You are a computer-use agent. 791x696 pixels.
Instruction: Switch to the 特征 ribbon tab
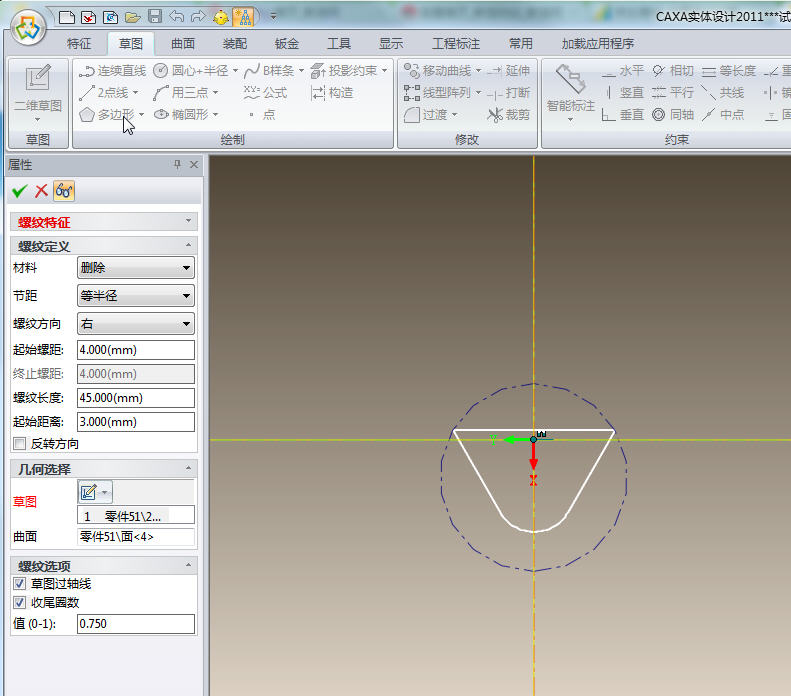point(79,44)
